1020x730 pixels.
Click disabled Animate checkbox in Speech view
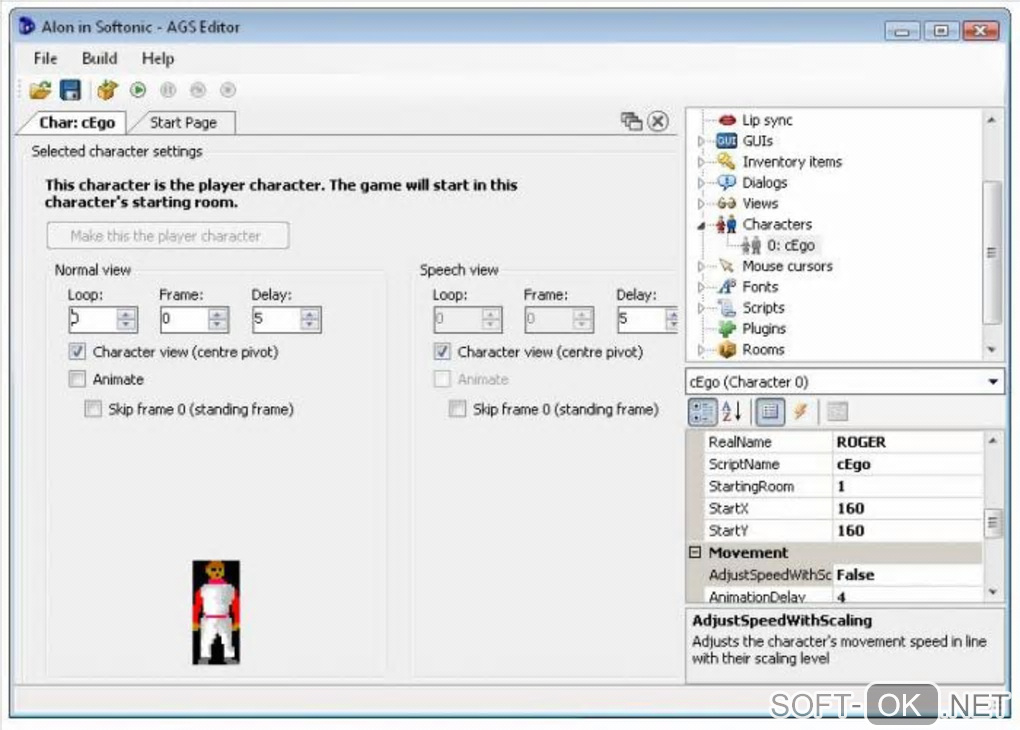tap(442, 379)
